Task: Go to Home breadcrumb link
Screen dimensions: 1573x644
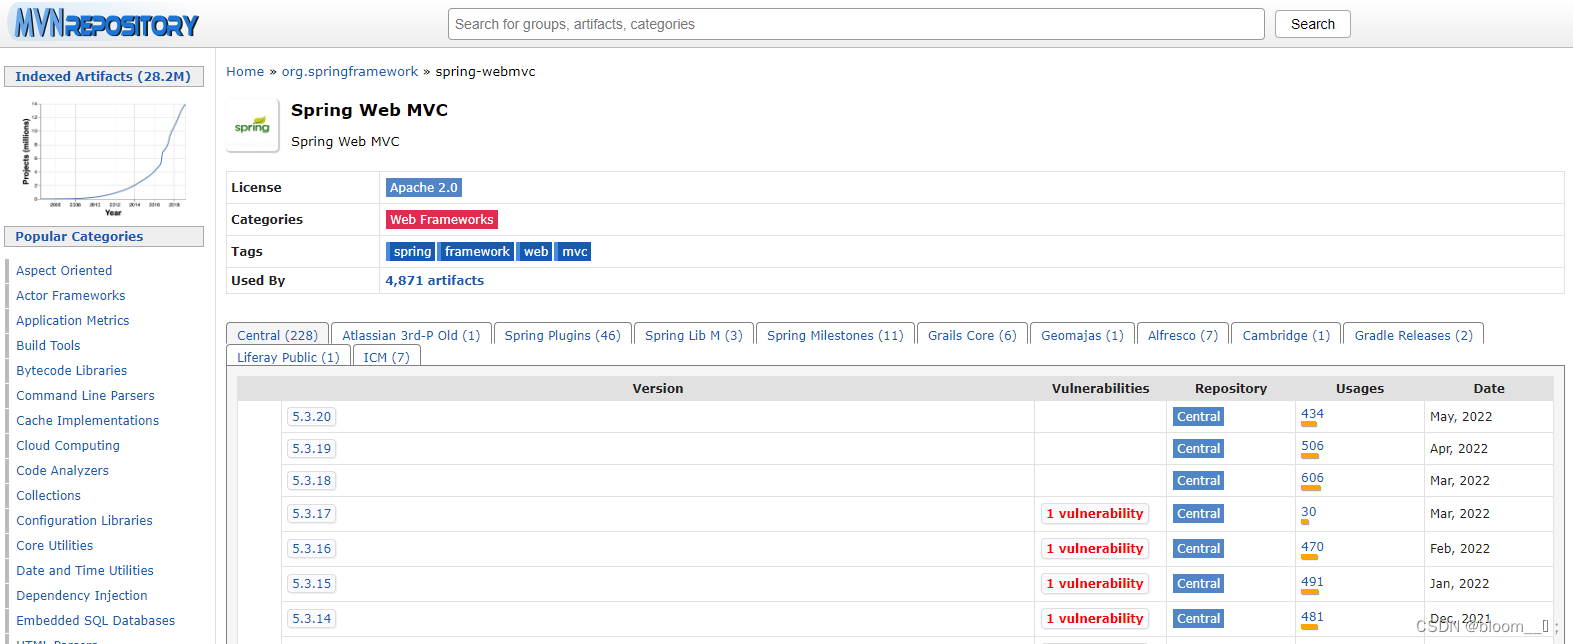Action: [x=245, y=72]
